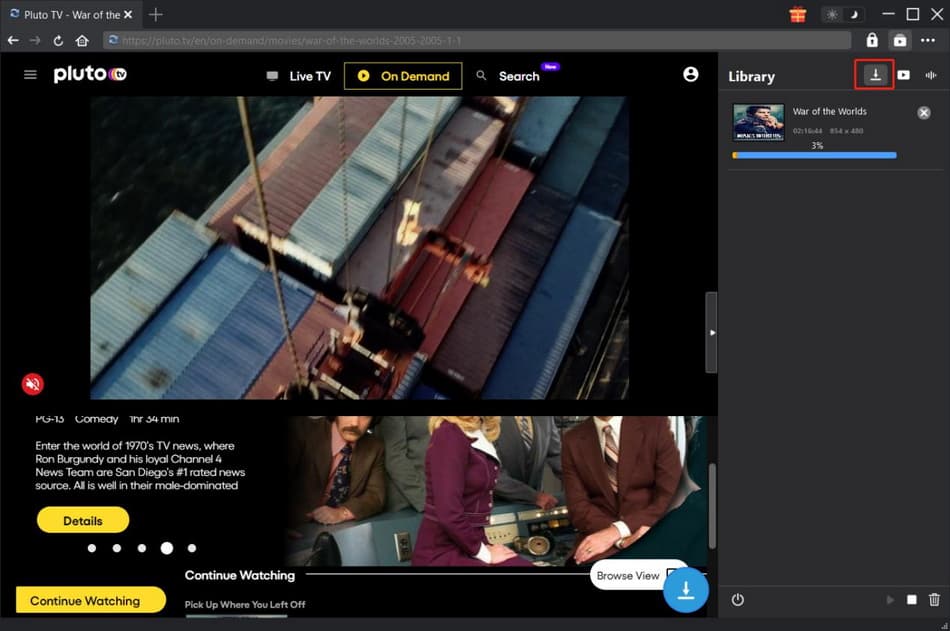Switch to the On Demand tab
Screen dimensions: 950x631
(403, 75)
